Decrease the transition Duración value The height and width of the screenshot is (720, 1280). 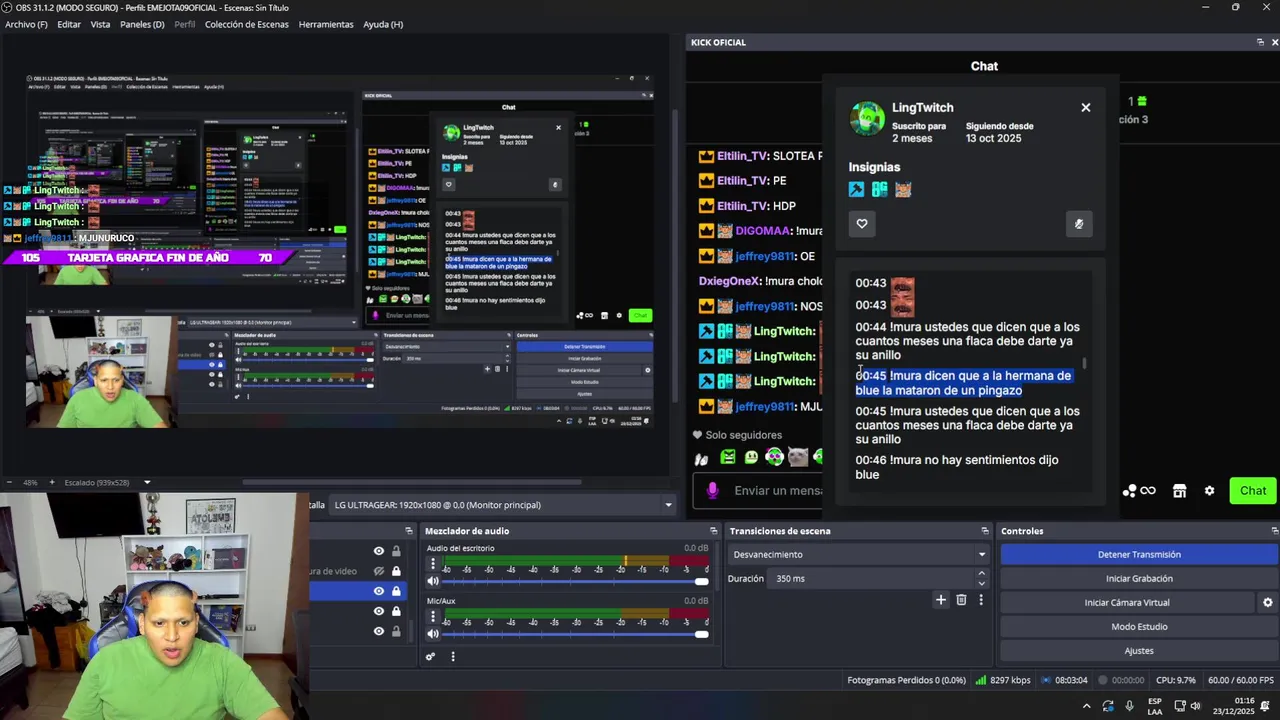pos(981,584)
